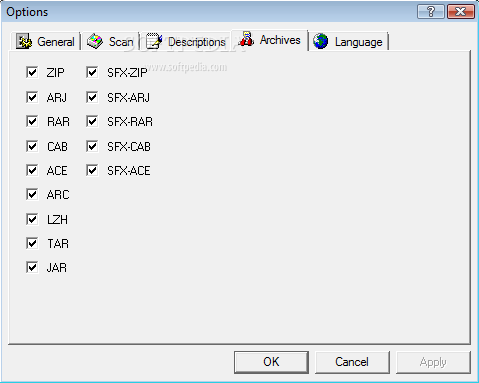The height and width of the screenshot is (383, 479).
Task: Toggle the ARC checkbox
Action: 32,194
